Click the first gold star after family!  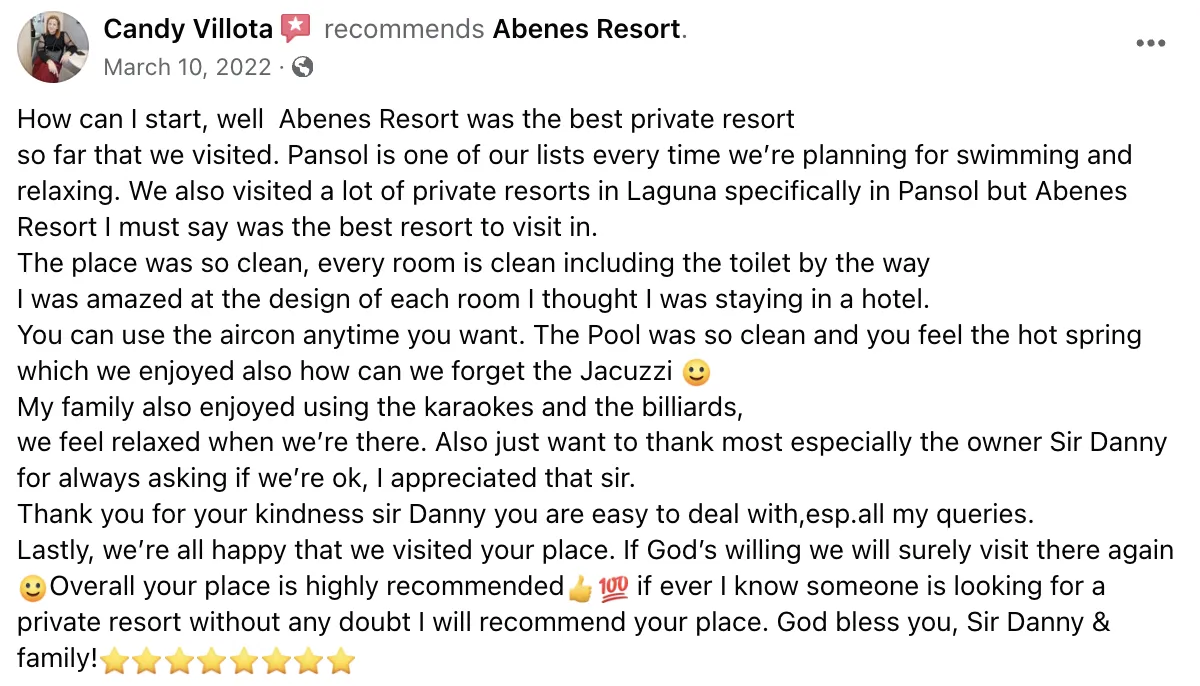[x=117, y=660]
